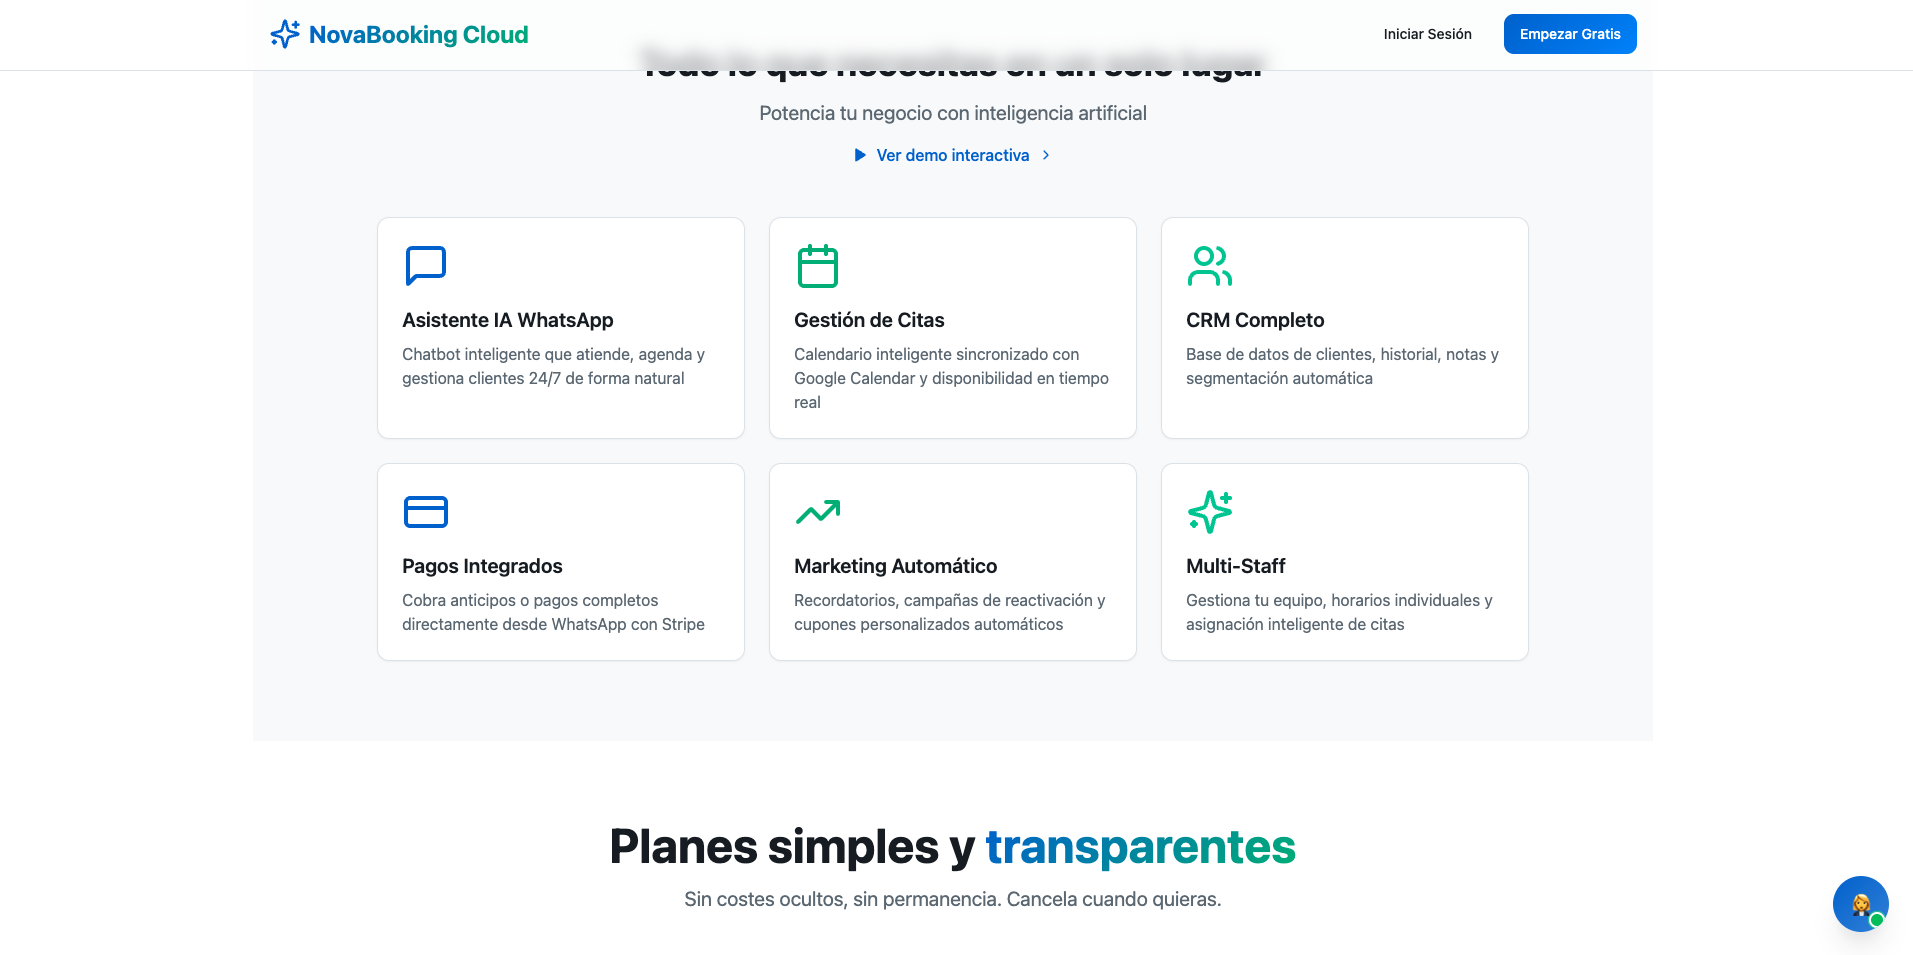1913x955 pixels.
Task: Select the Asistente IA WhatsApp heading
Action: [508, 320]
